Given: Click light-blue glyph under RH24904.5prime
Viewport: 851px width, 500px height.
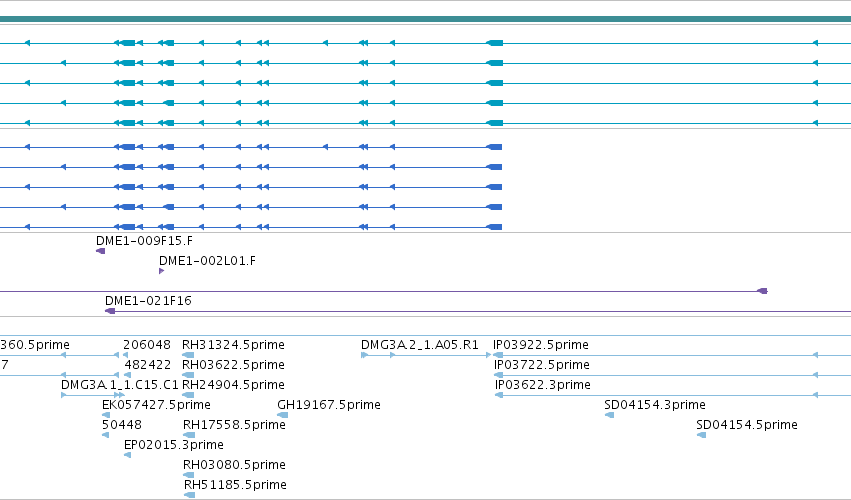Looking at the screenshot, I should click(x=188, y=395).
